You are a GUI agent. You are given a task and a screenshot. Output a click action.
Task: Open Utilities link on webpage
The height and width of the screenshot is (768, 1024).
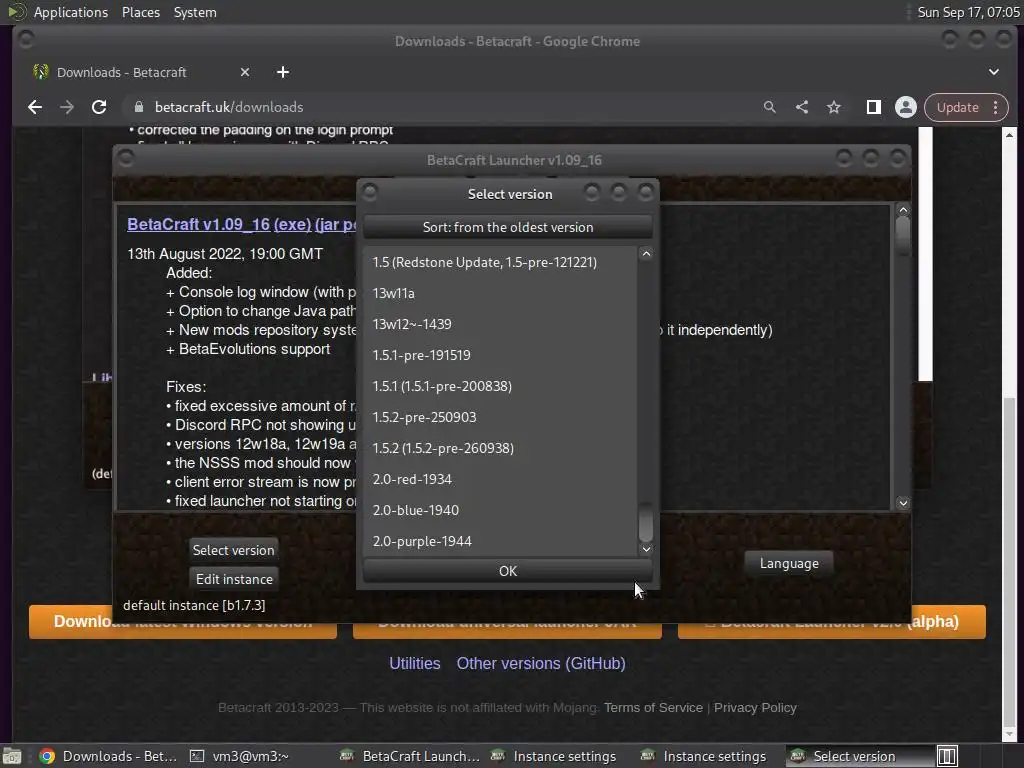(415, 664)
